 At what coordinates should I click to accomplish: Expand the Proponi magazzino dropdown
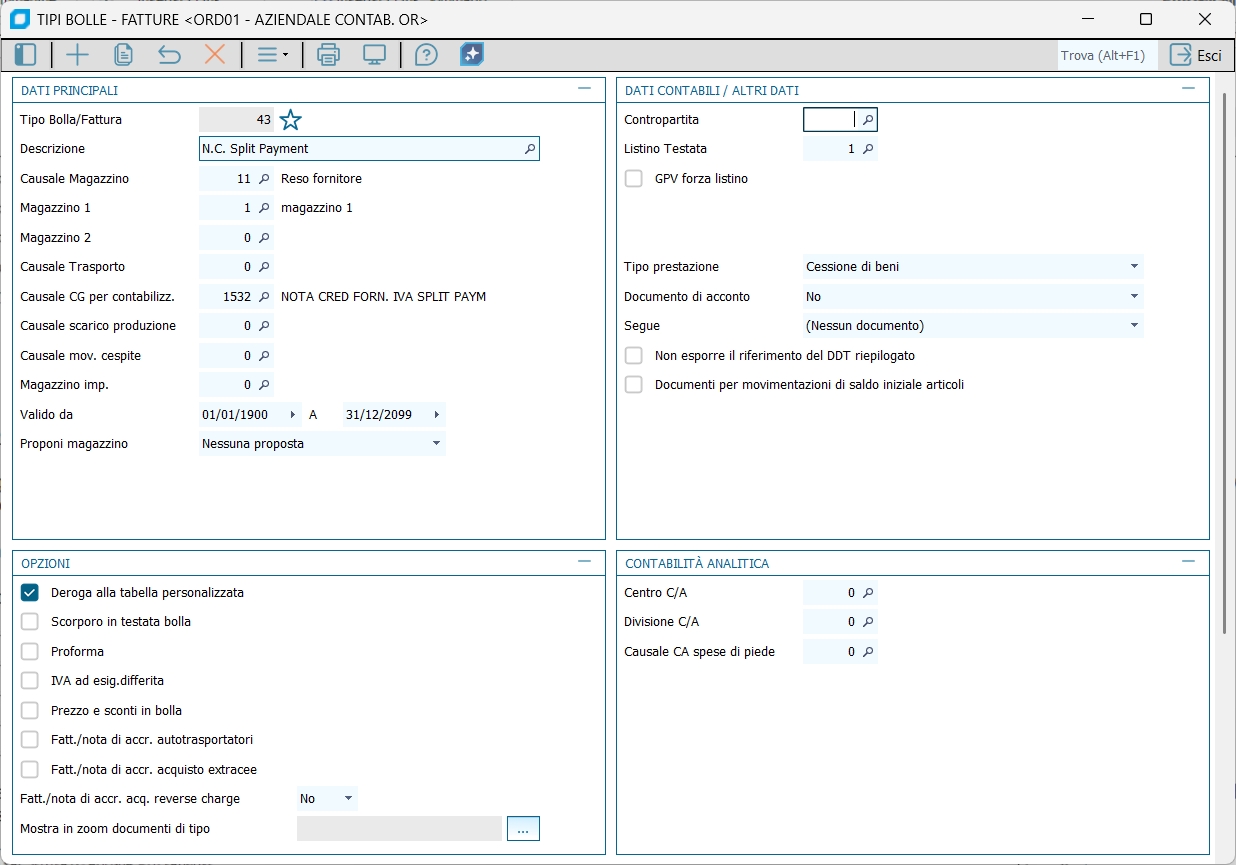click(436, 443)
